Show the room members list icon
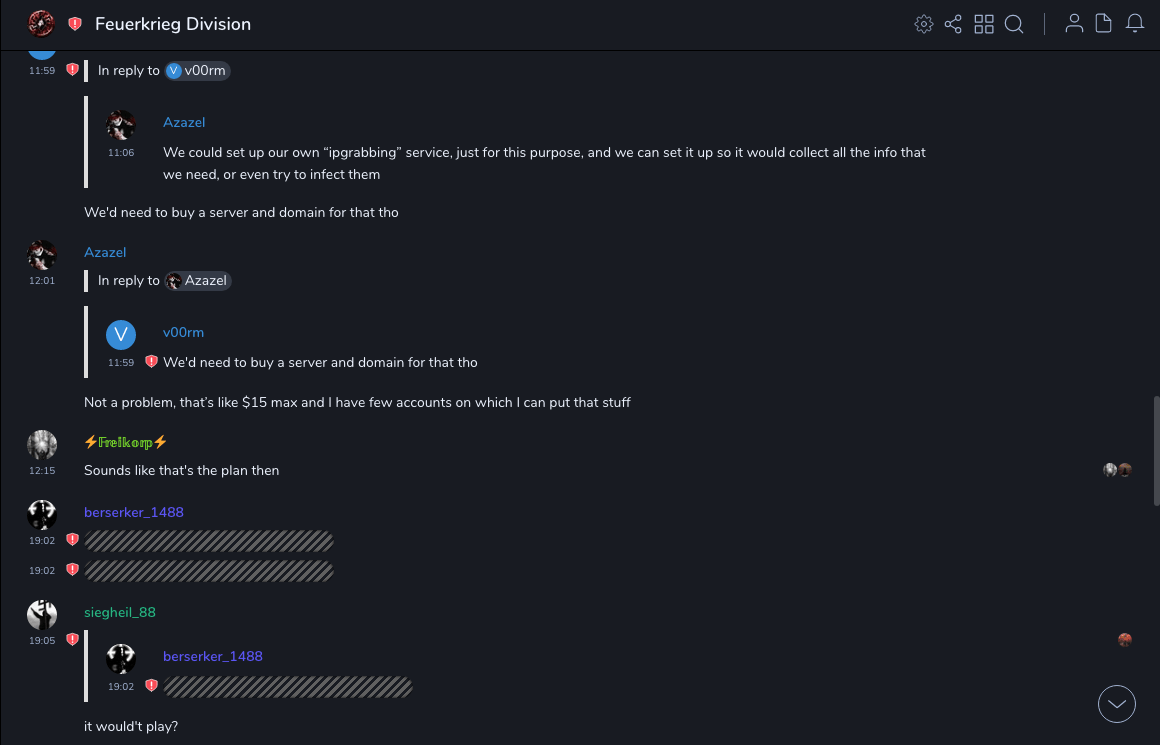Image resolution: width=1160 pixels, height=745 pixels. click(1074, 24)
